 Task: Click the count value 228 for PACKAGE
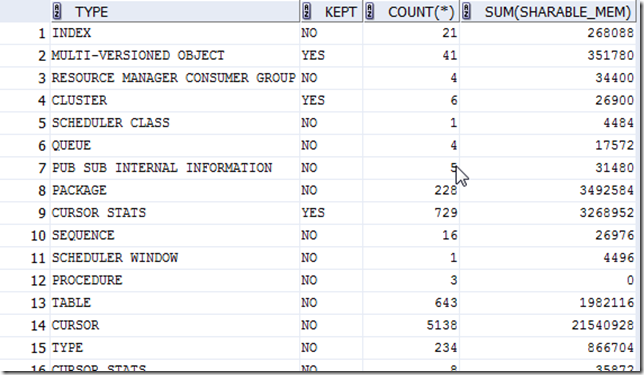446,190
